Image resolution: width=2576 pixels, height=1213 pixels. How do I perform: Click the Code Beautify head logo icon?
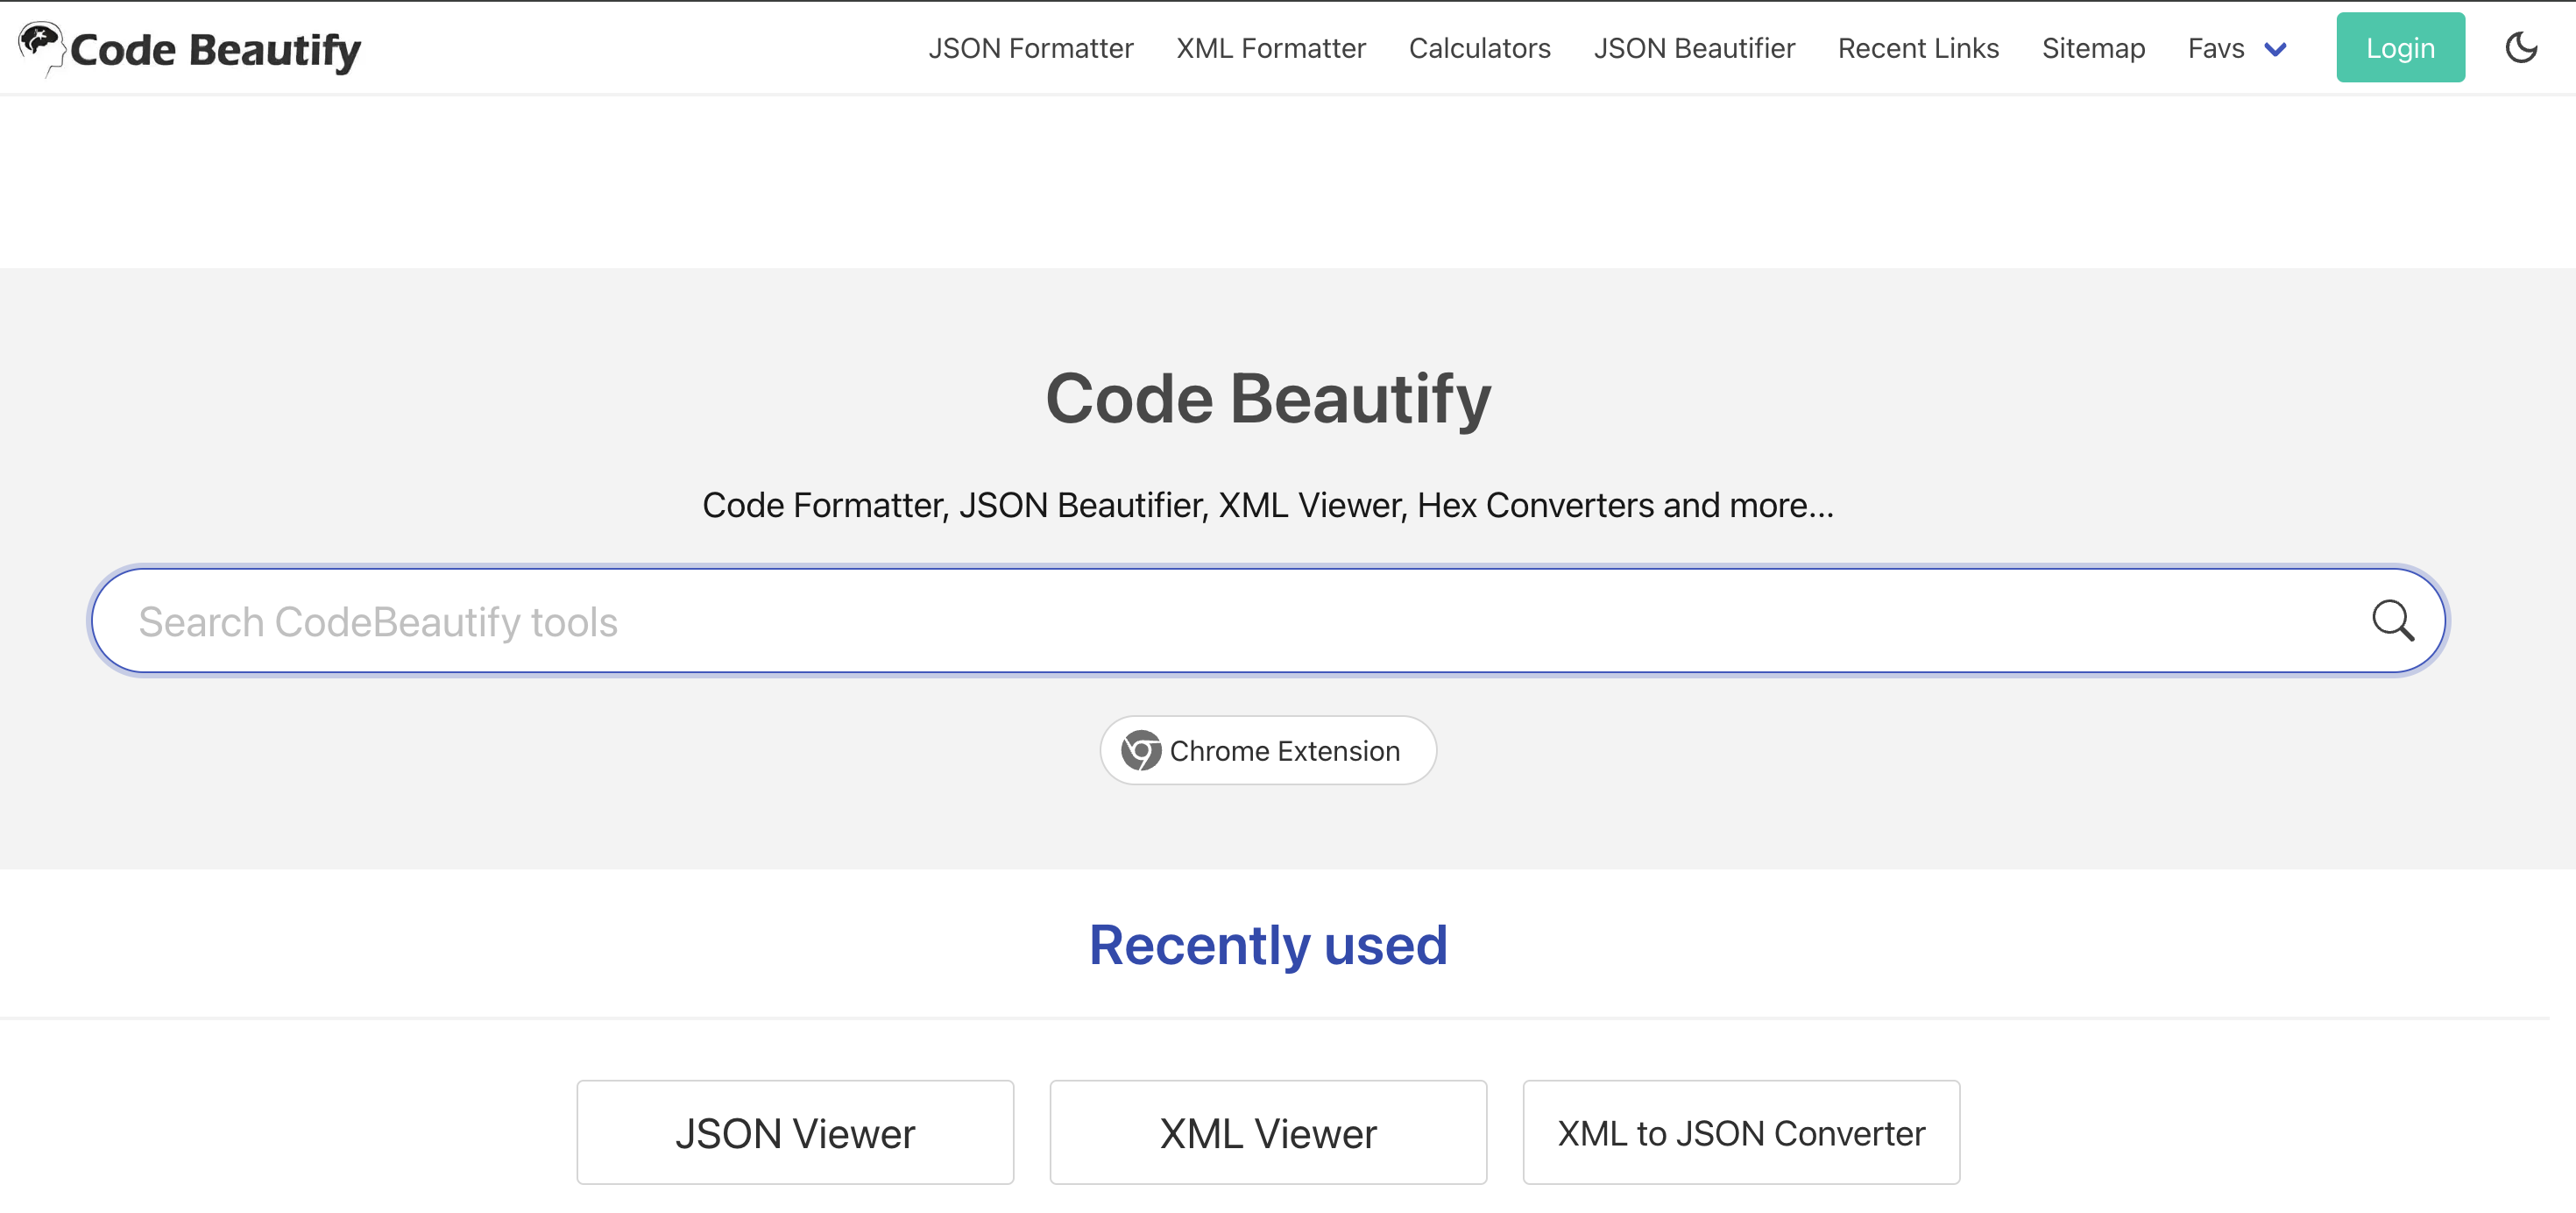coord(40,45)
